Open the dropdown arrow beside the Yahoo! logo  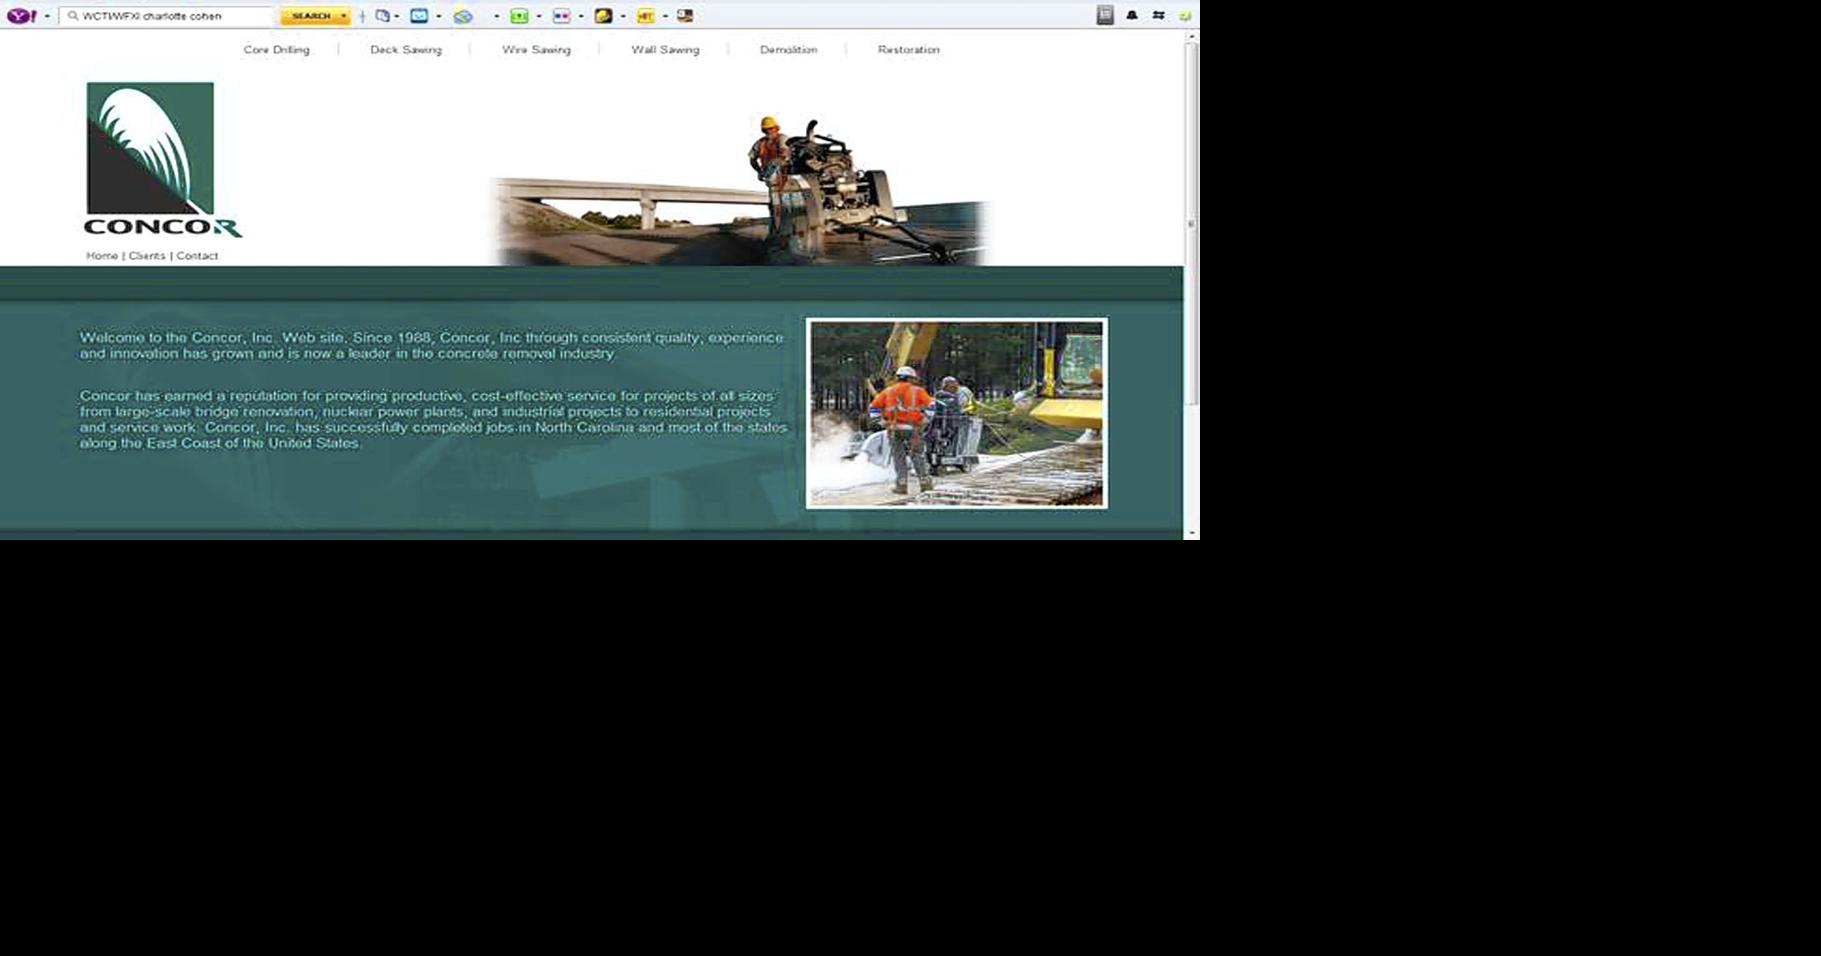tap(46, 15)
